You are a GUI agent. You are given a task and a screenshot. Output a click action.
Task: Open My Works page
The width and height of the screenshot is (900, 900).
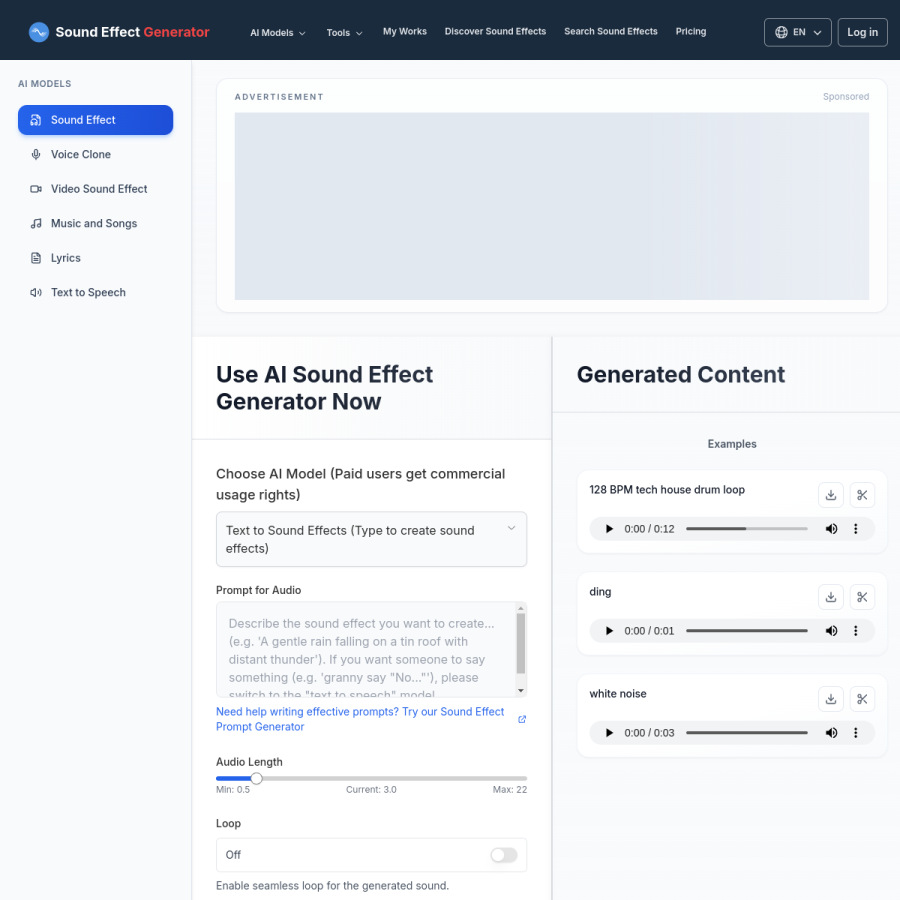click(405, 32)
